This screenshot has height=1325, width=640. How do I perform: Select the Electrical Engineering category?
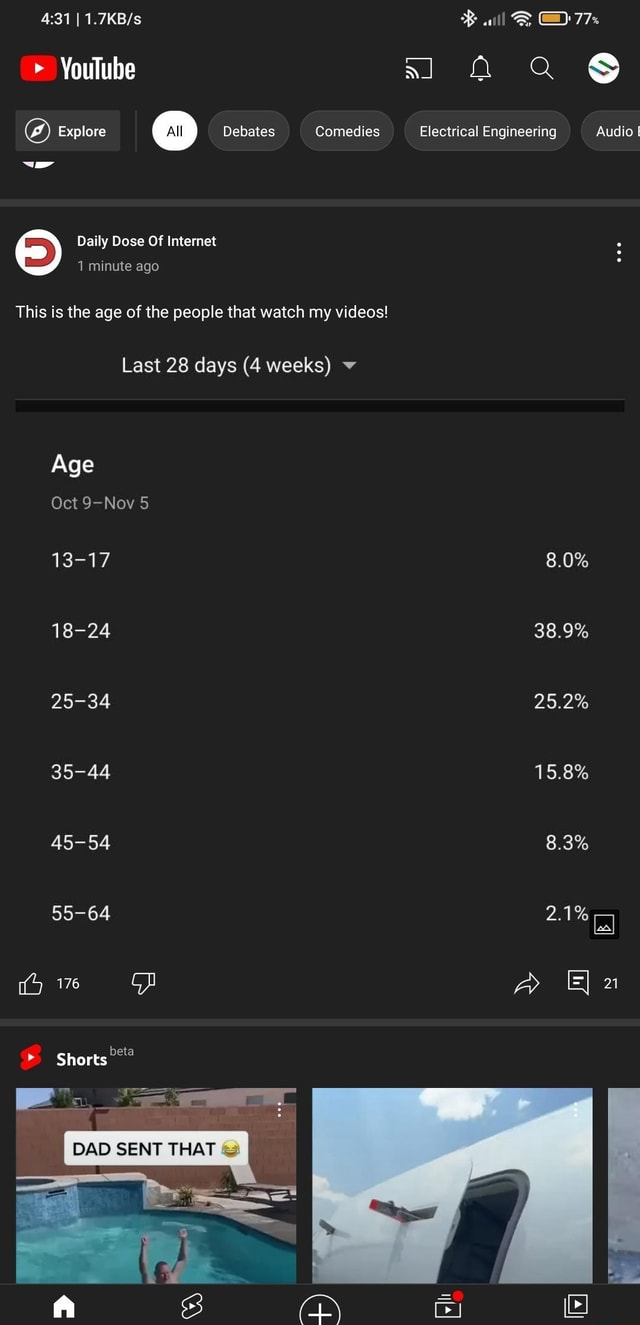coord(487,131)
